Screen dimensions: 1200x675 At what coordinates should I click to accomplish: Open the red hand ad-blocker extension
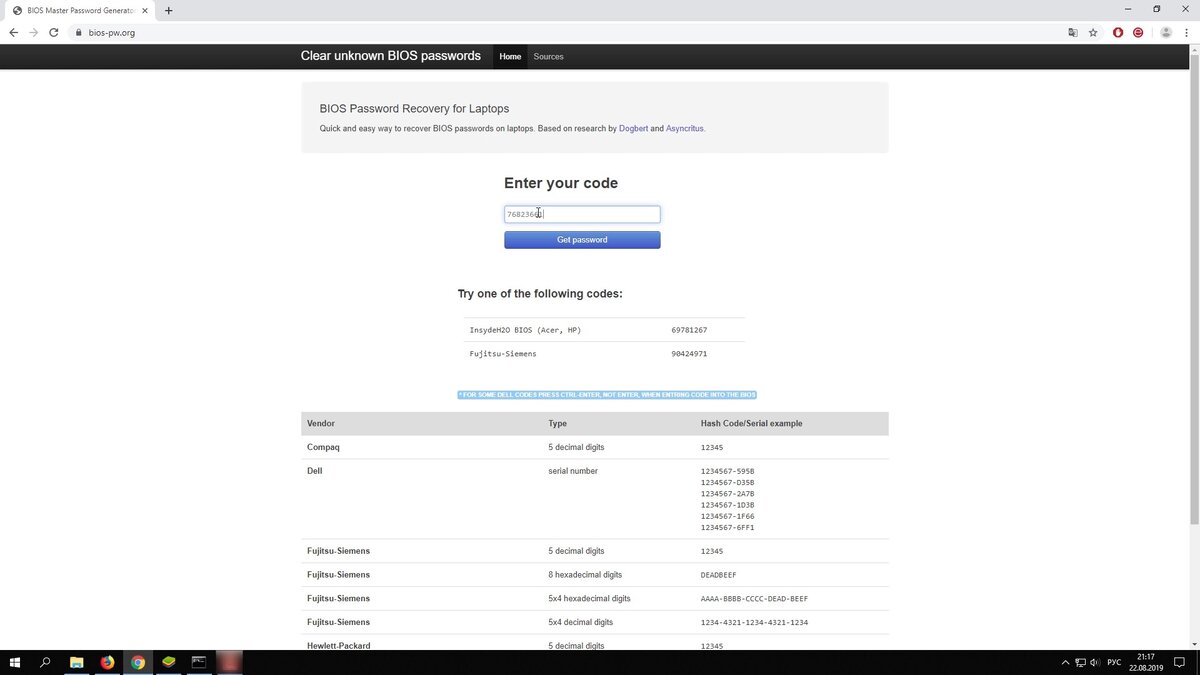pyautogui.click(x=1118, y=32)
